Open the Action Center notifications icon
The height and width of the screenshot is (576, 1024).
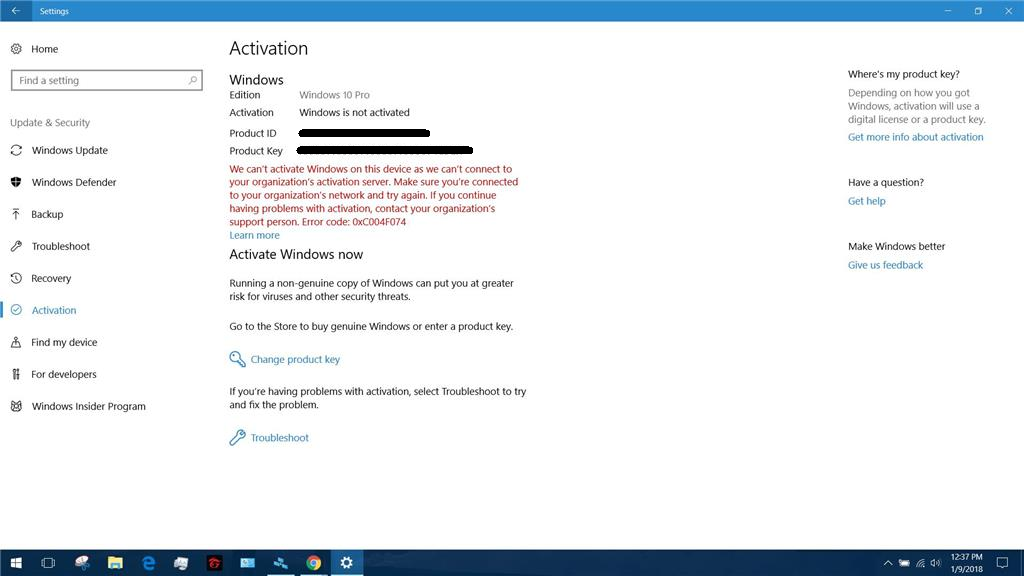(x=1002, y=562)
